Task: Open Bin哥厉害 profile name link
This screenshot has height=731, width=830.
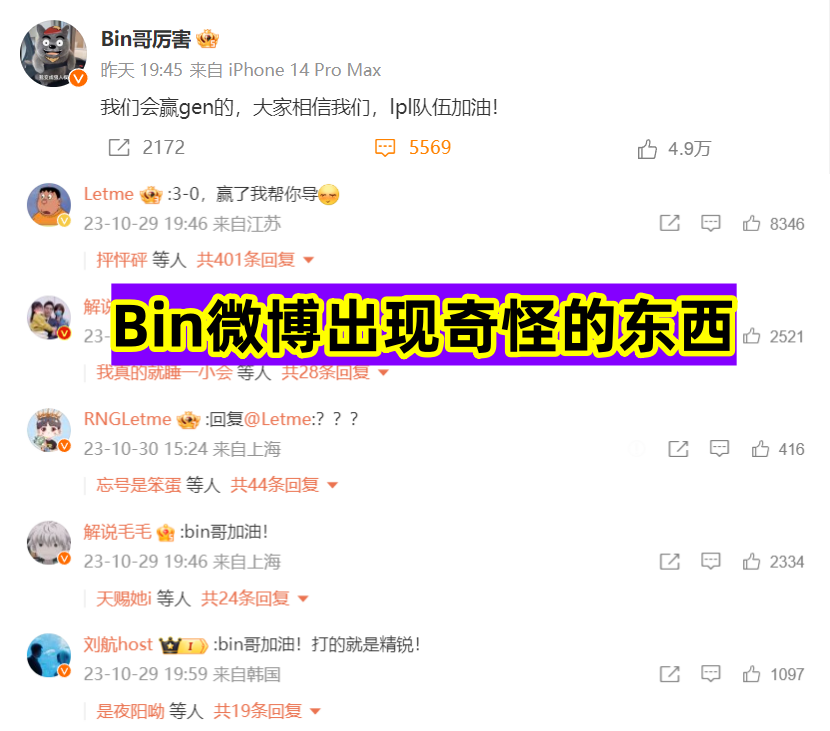Action: (146, 39)
